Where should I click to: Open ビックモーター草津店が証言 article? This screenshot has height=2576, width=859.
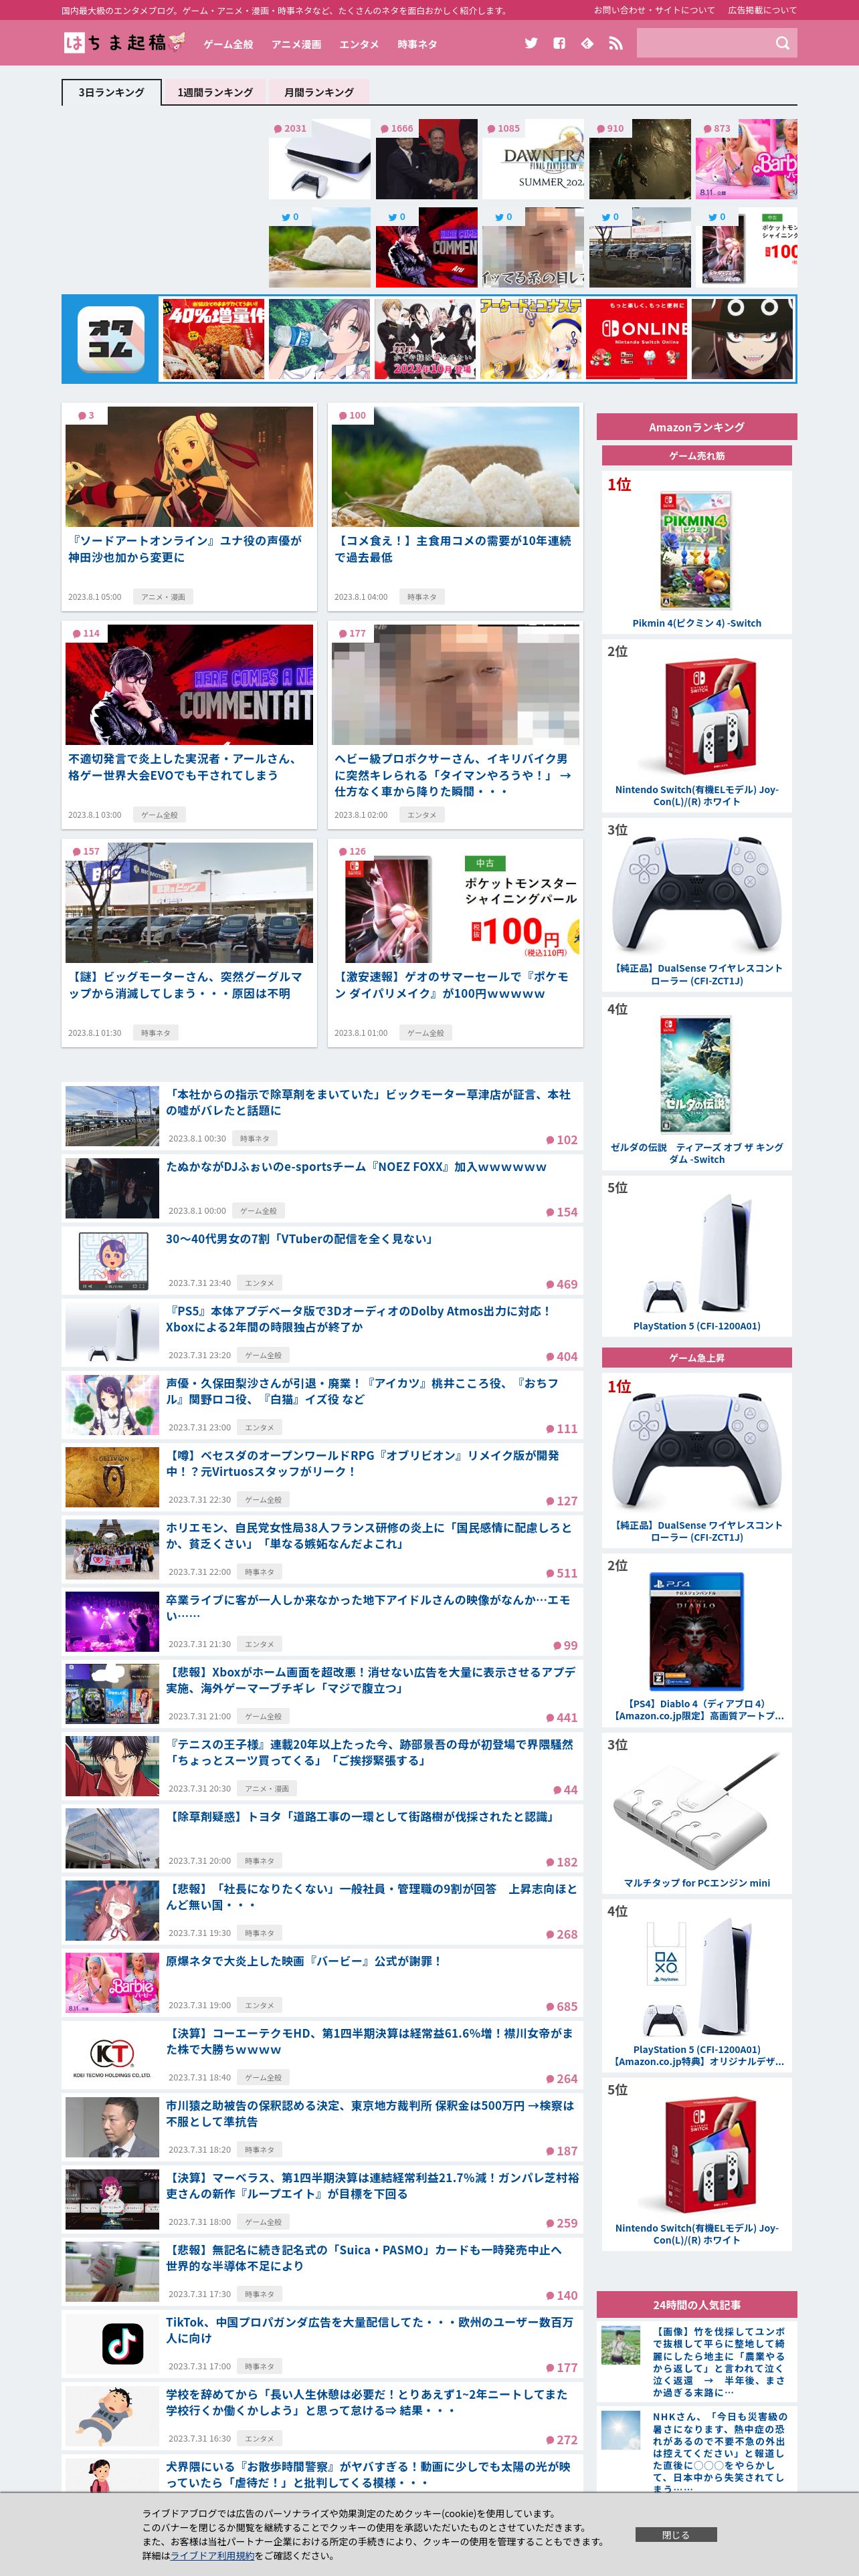click(368, 1102)
